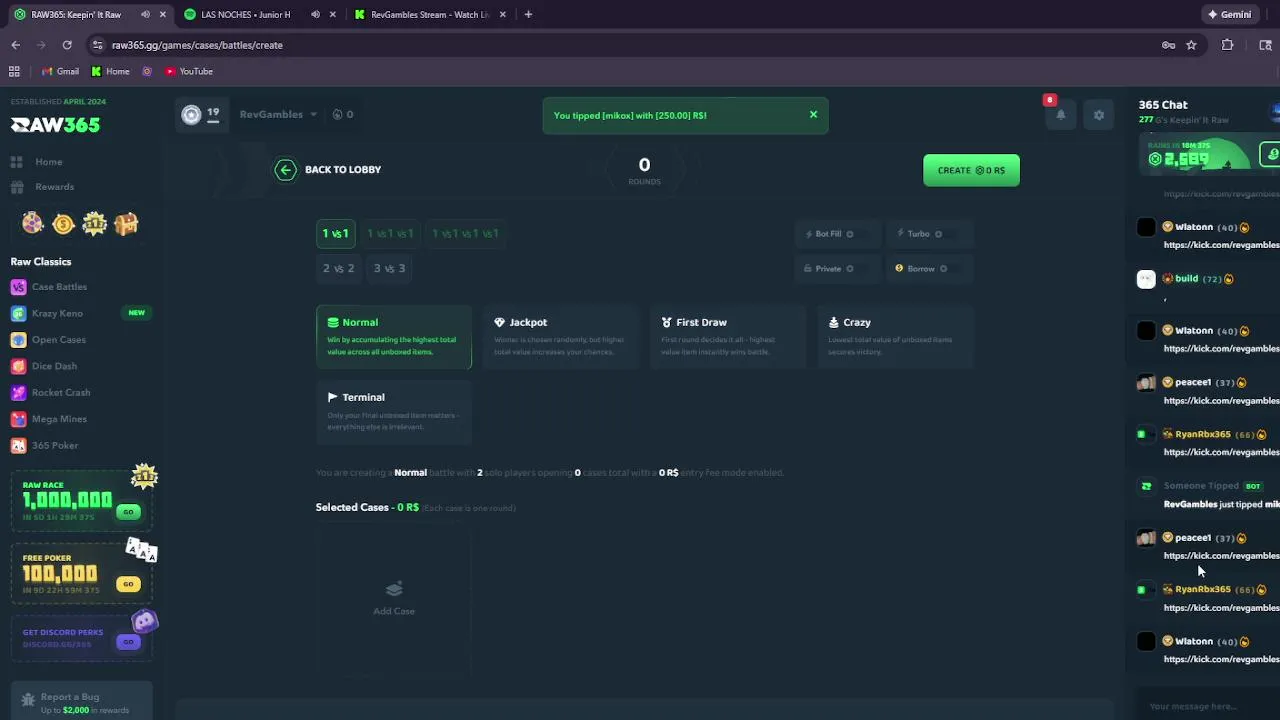Click the coin balance showing 0

pos(343,115)
